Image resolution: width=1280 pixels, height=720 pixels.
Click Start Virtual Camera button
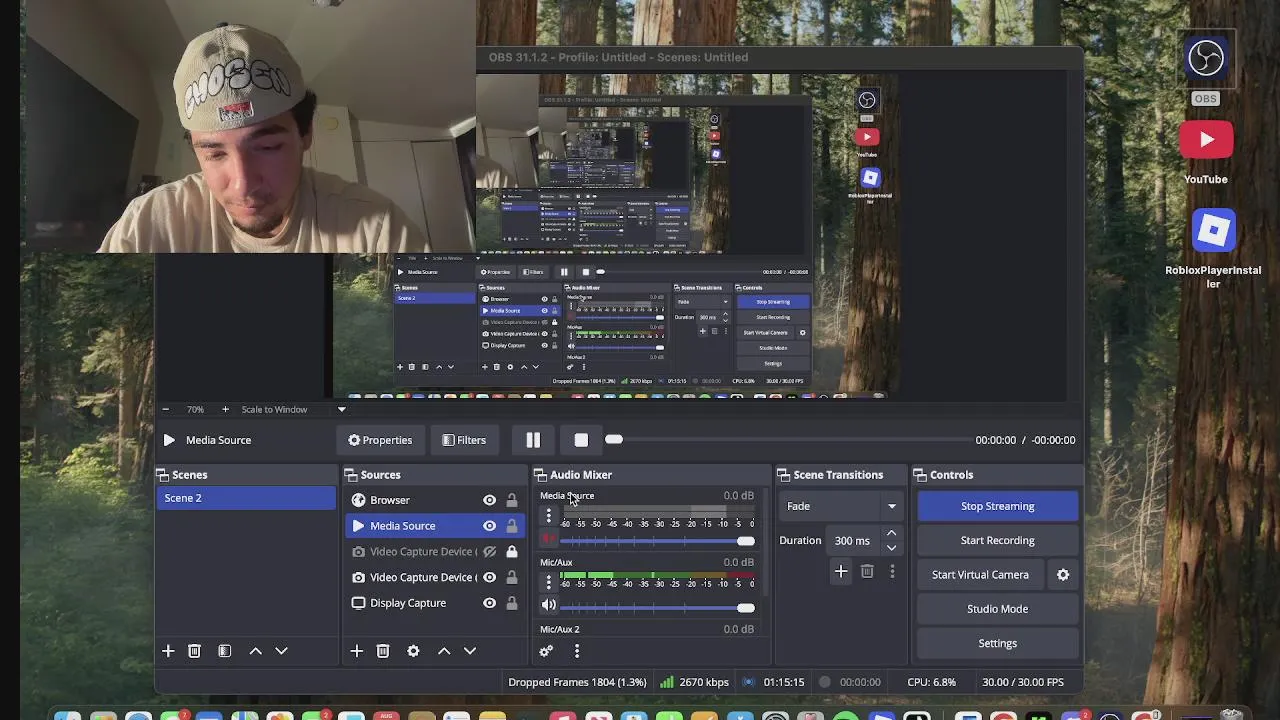[980, 575]
